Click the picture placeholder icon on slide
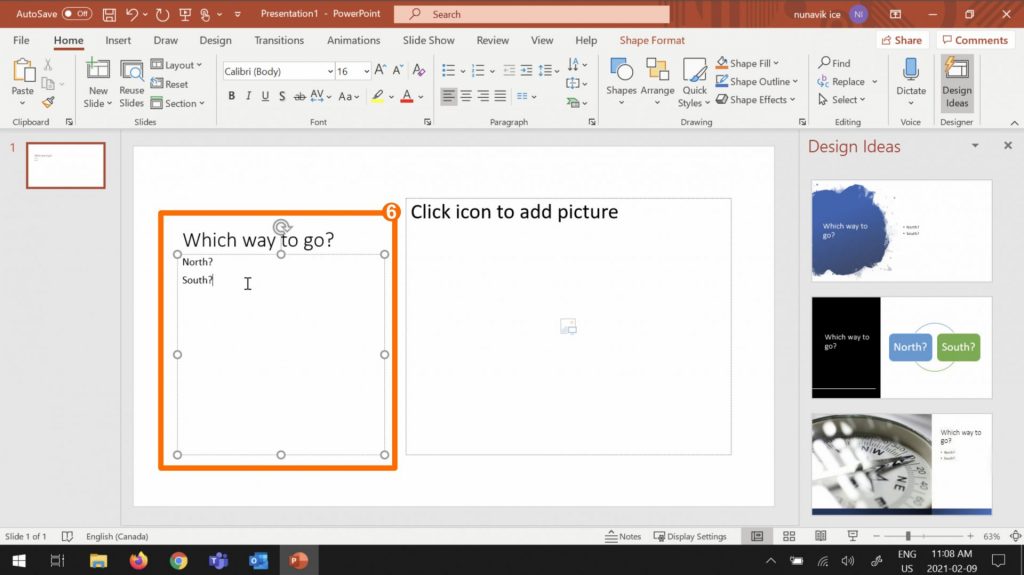 (x=568, y=326)
